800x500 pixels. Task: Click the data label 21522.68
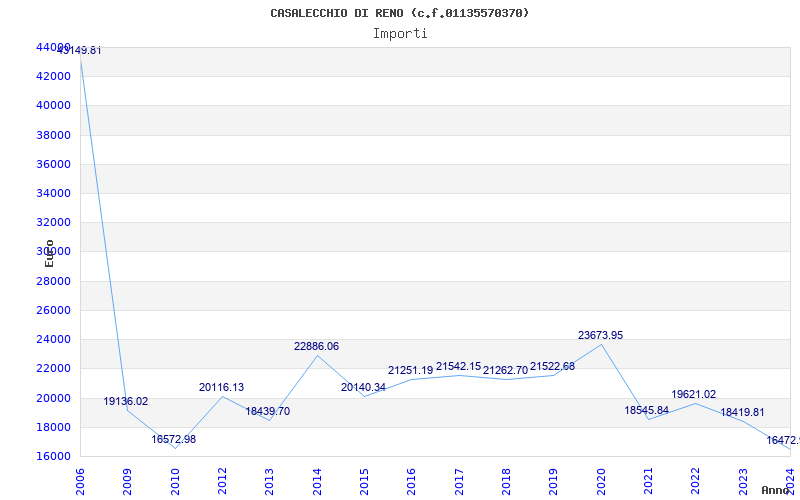[553, 366]
